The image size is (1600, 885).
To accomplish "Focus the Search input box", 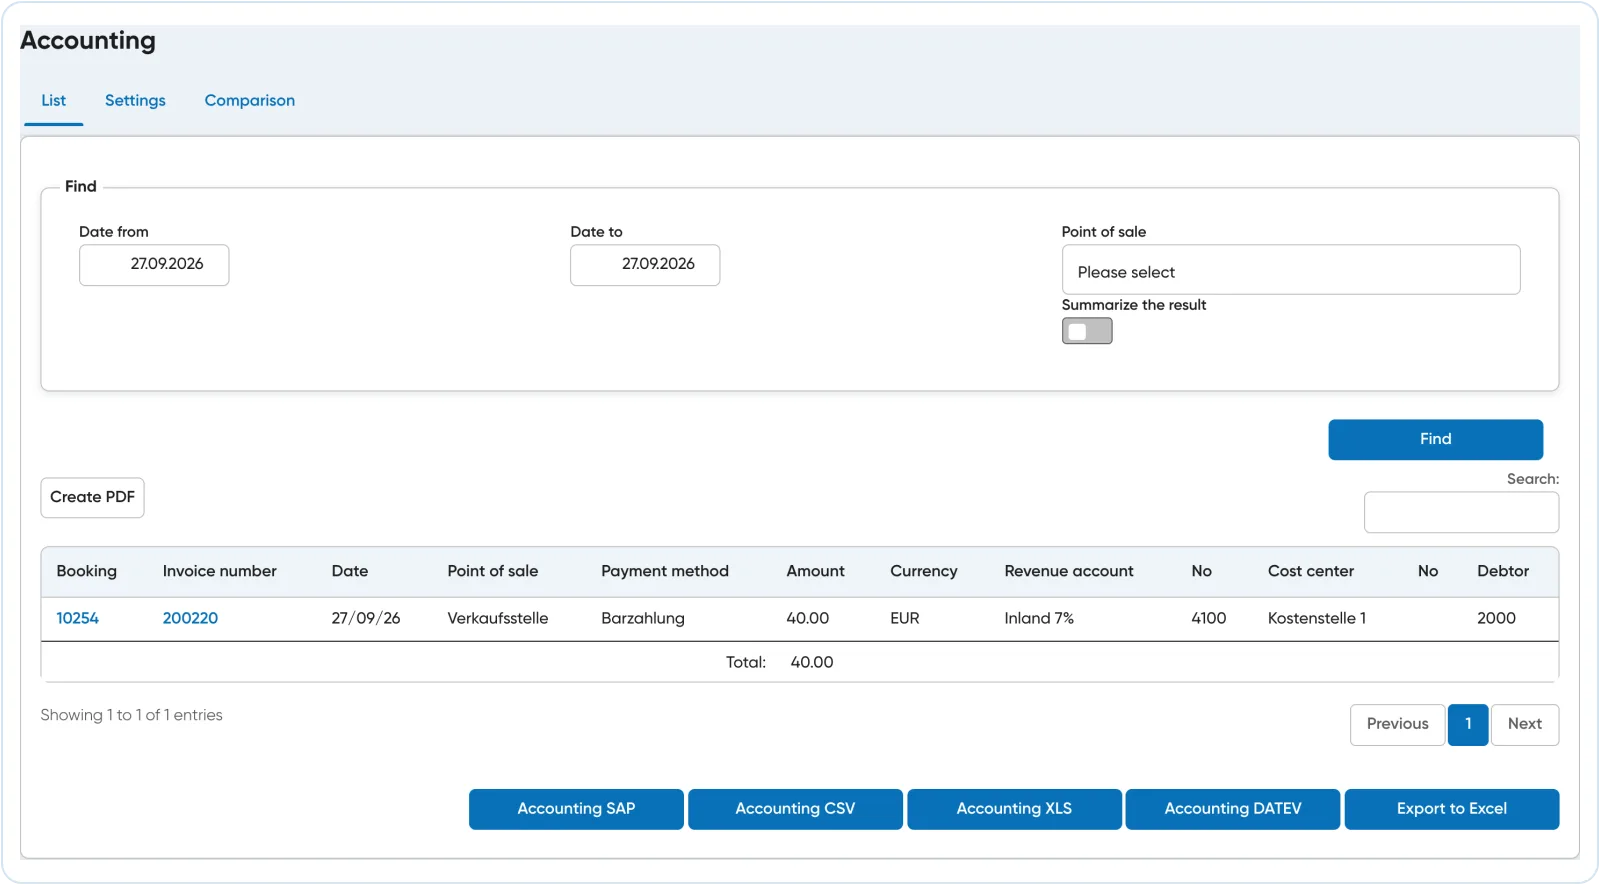I will point(1461,513).
